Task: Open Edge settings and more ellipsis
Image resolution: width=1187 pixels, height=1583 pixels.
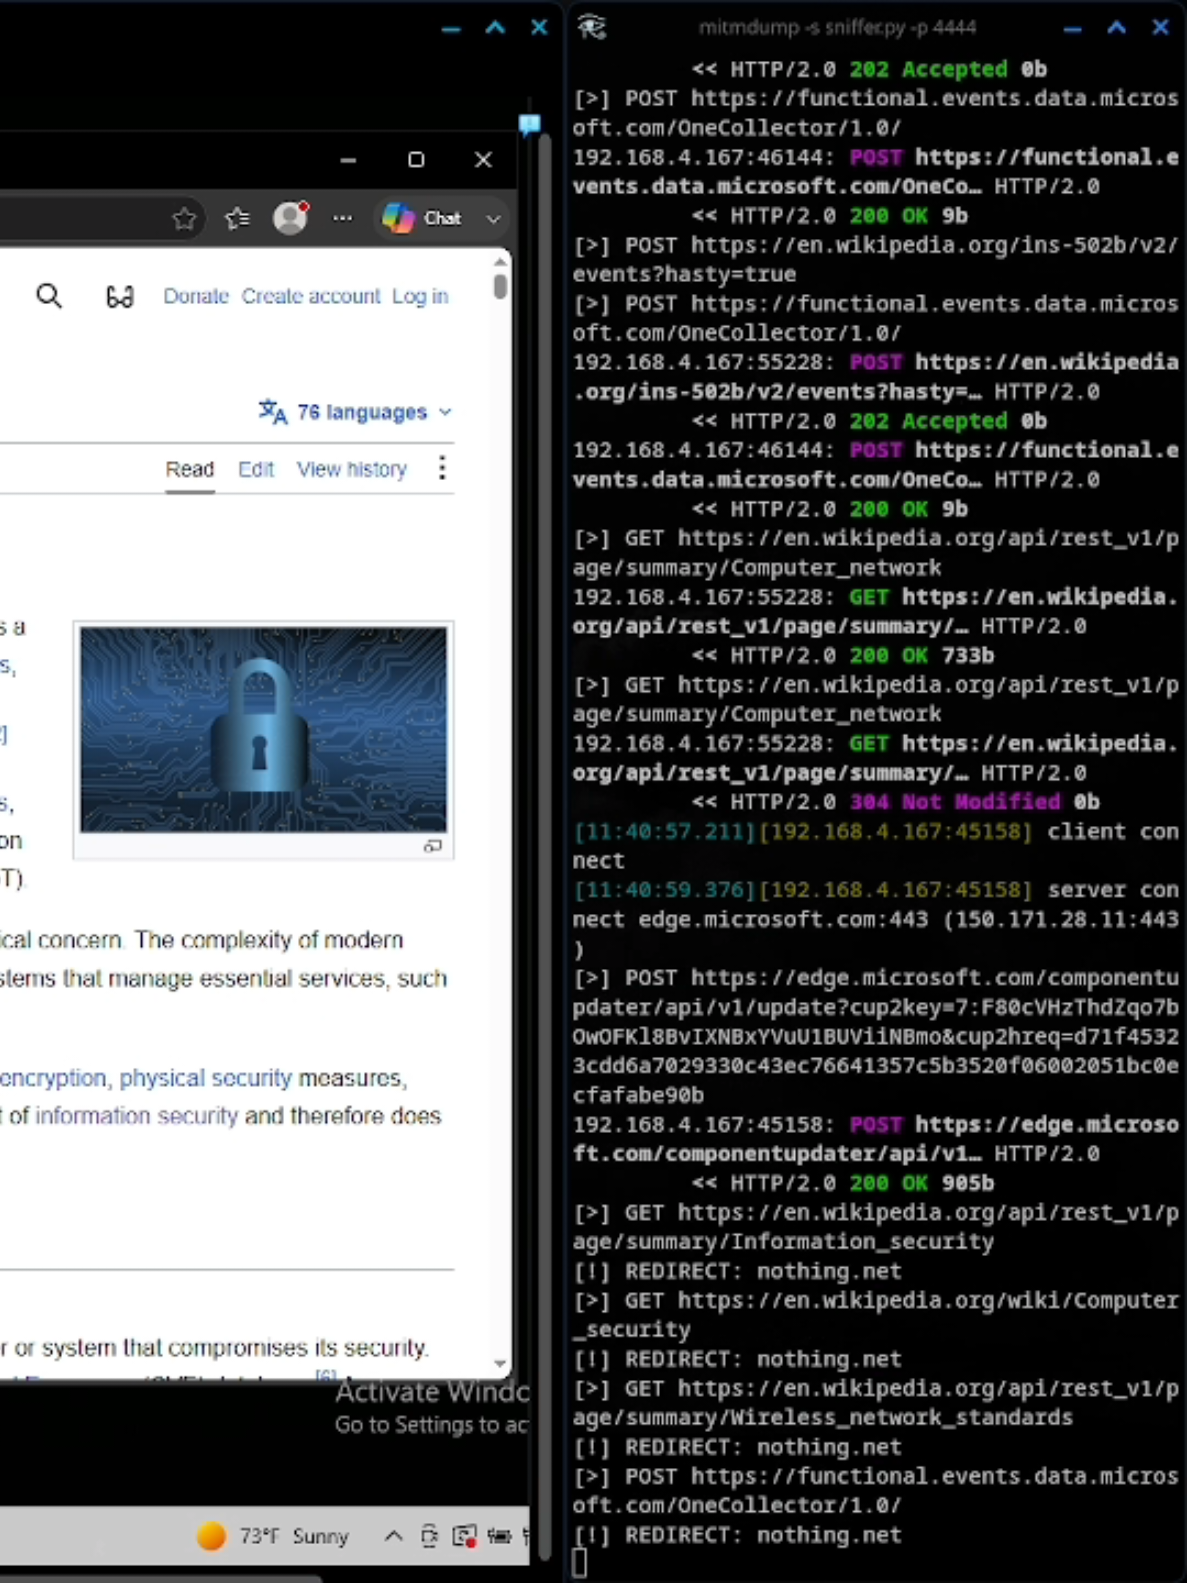Action: [343, 218]
